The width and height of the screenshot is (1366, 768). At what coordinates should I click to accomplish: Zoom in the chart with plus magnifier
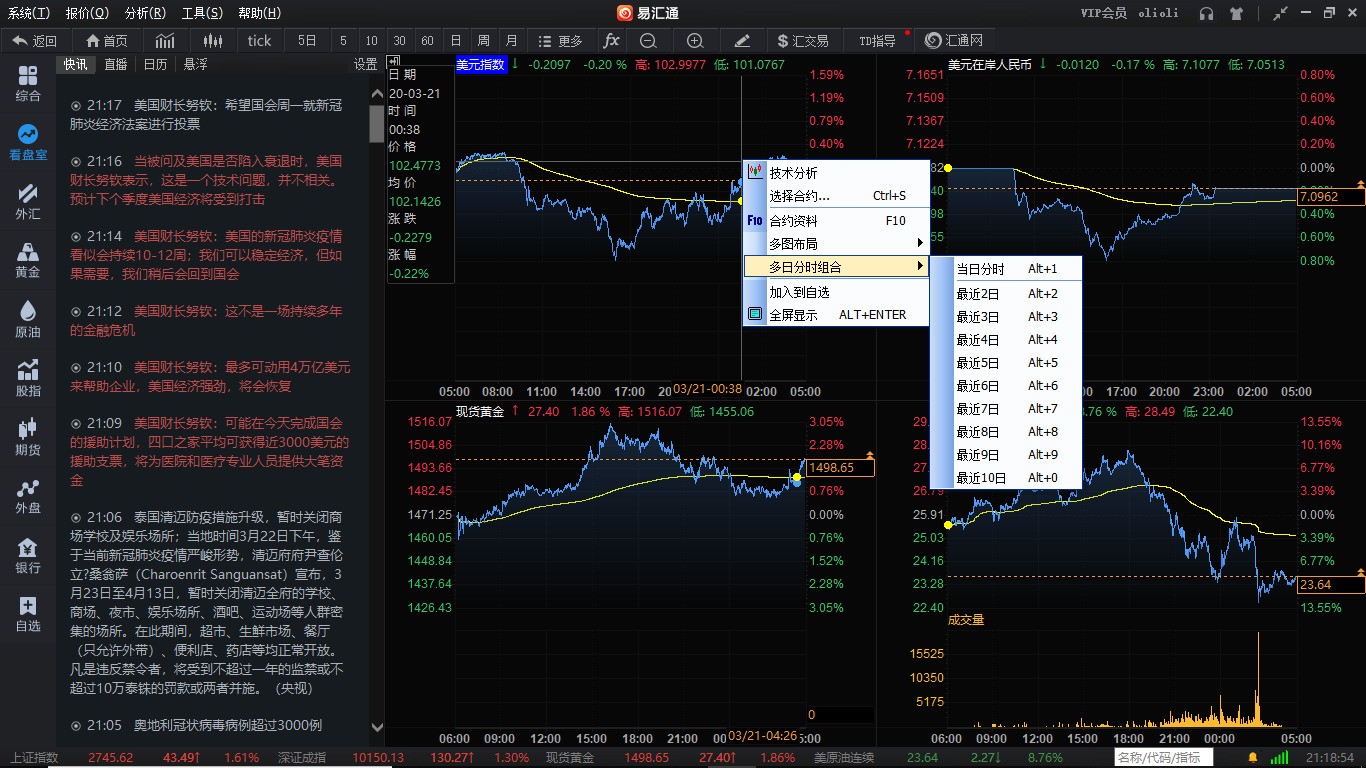(695, 41)
